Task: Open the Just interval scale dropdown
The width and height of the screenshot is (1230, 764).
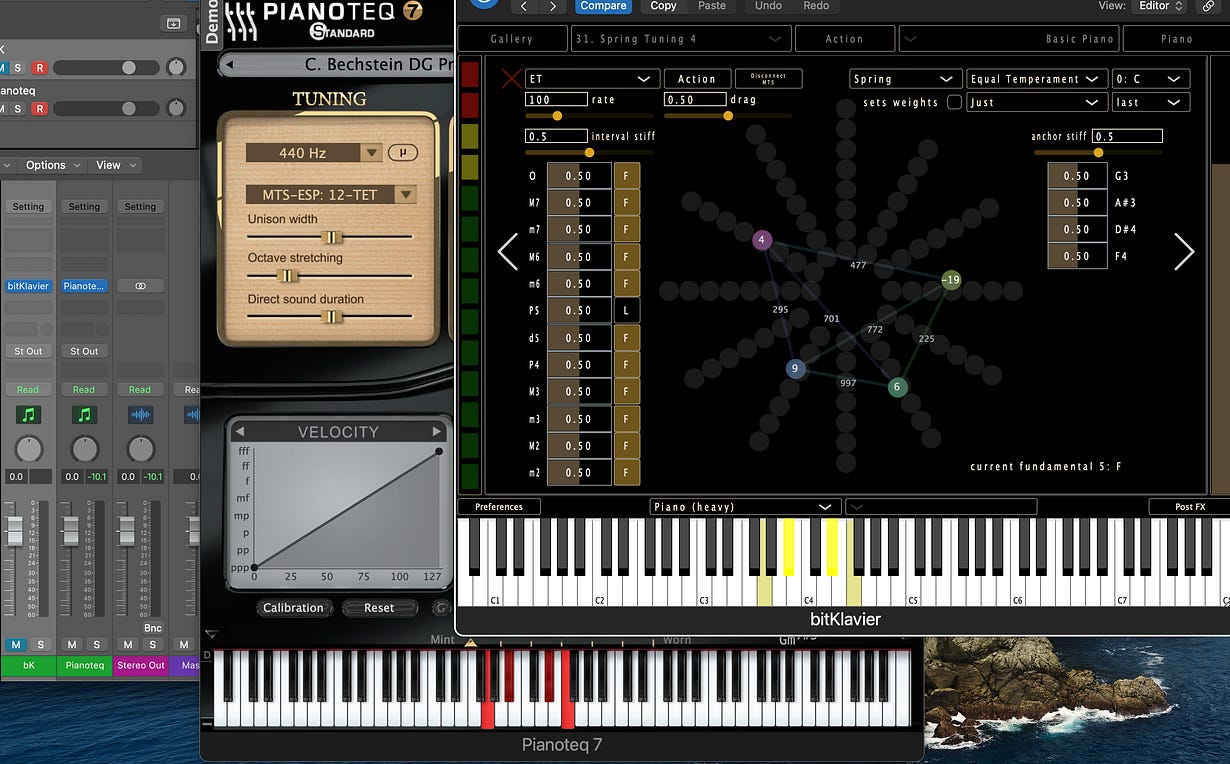Action: click(1037, 102)
